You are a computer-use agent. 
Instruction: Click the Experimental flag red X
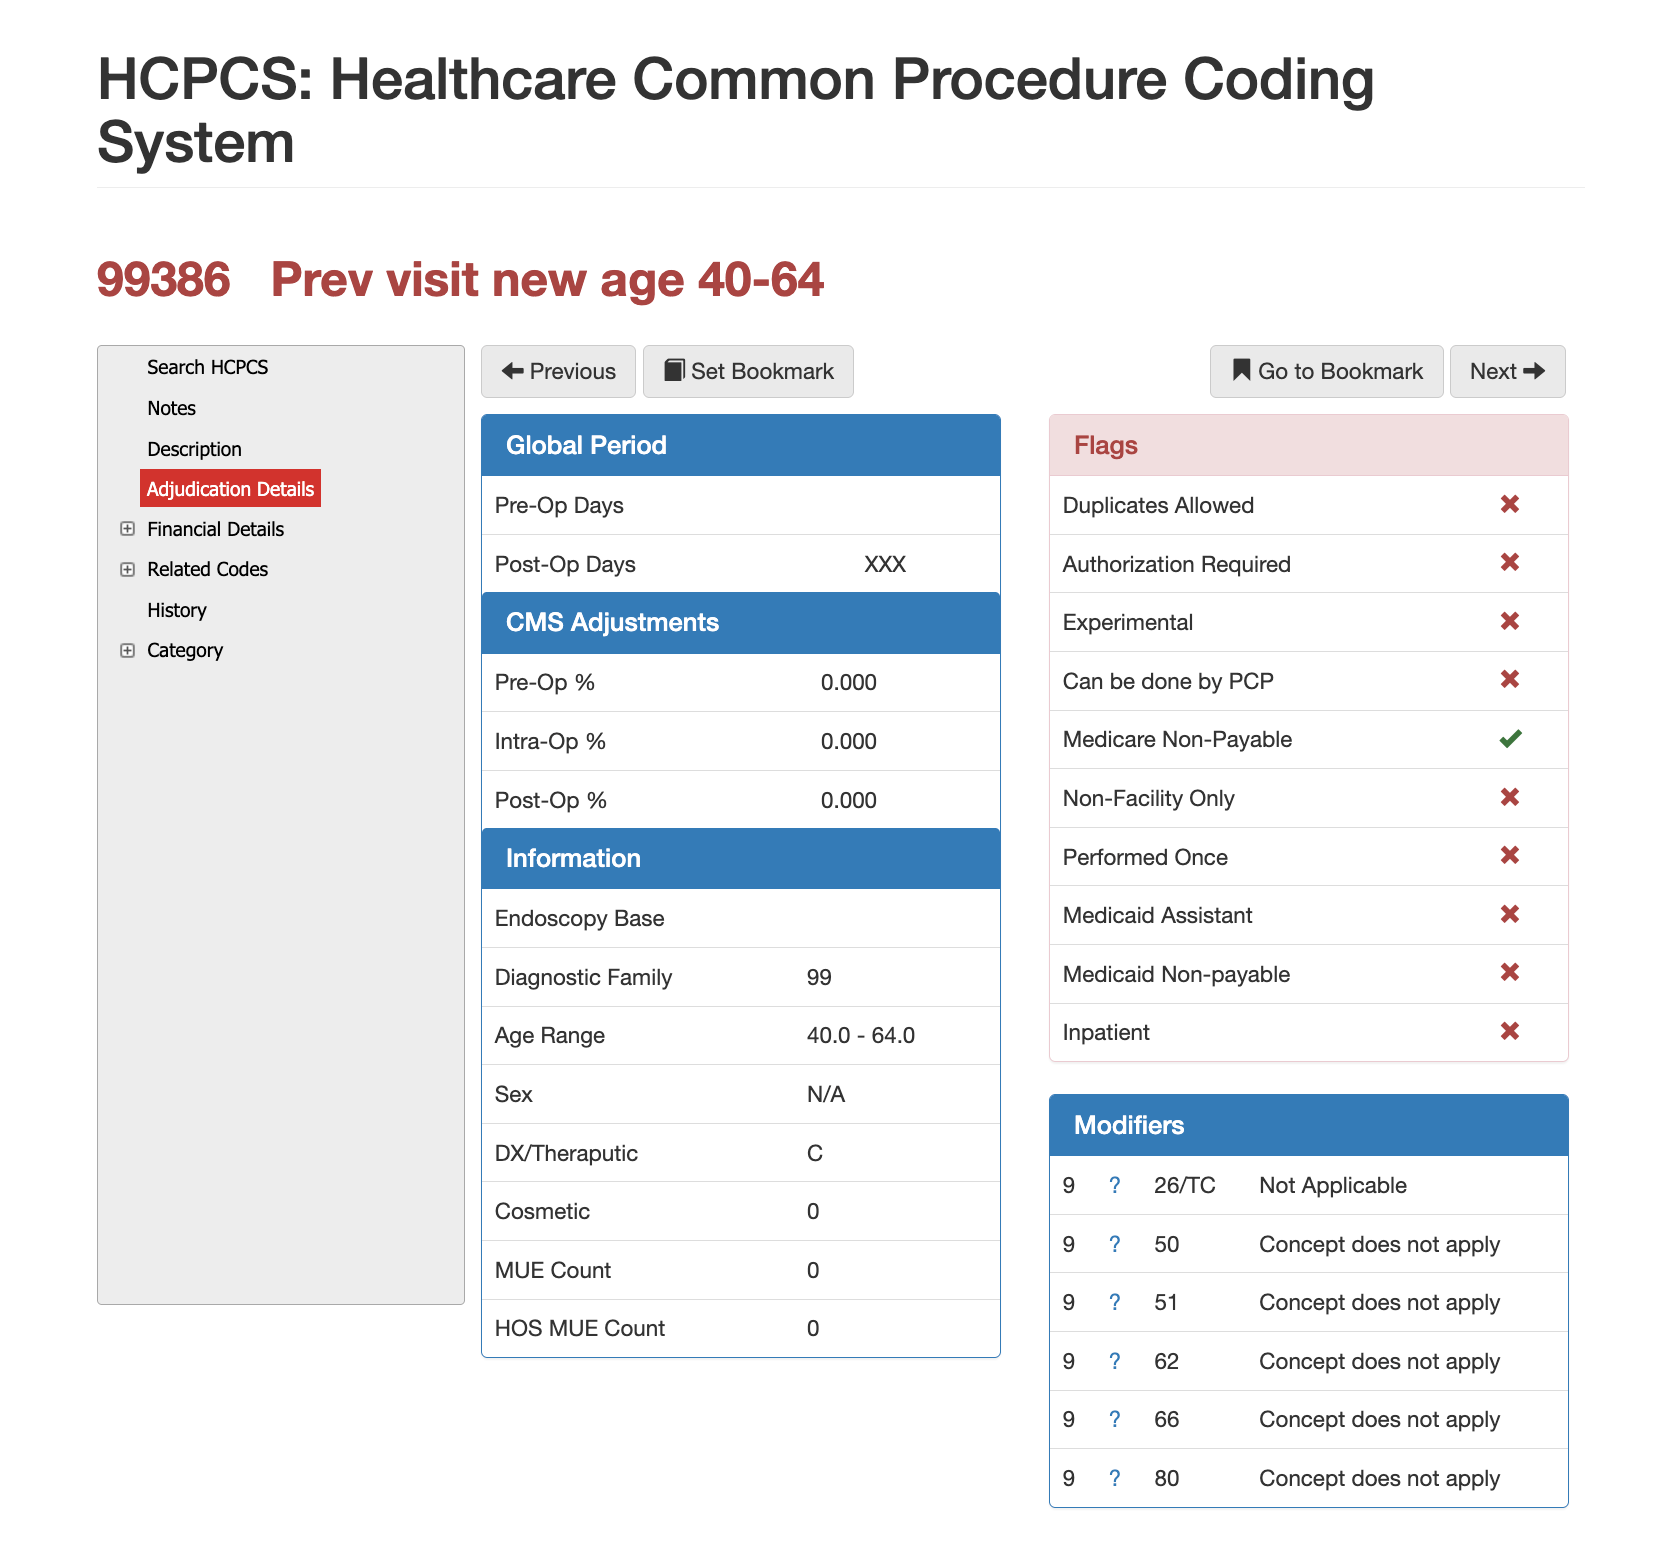click(1510, 622)
